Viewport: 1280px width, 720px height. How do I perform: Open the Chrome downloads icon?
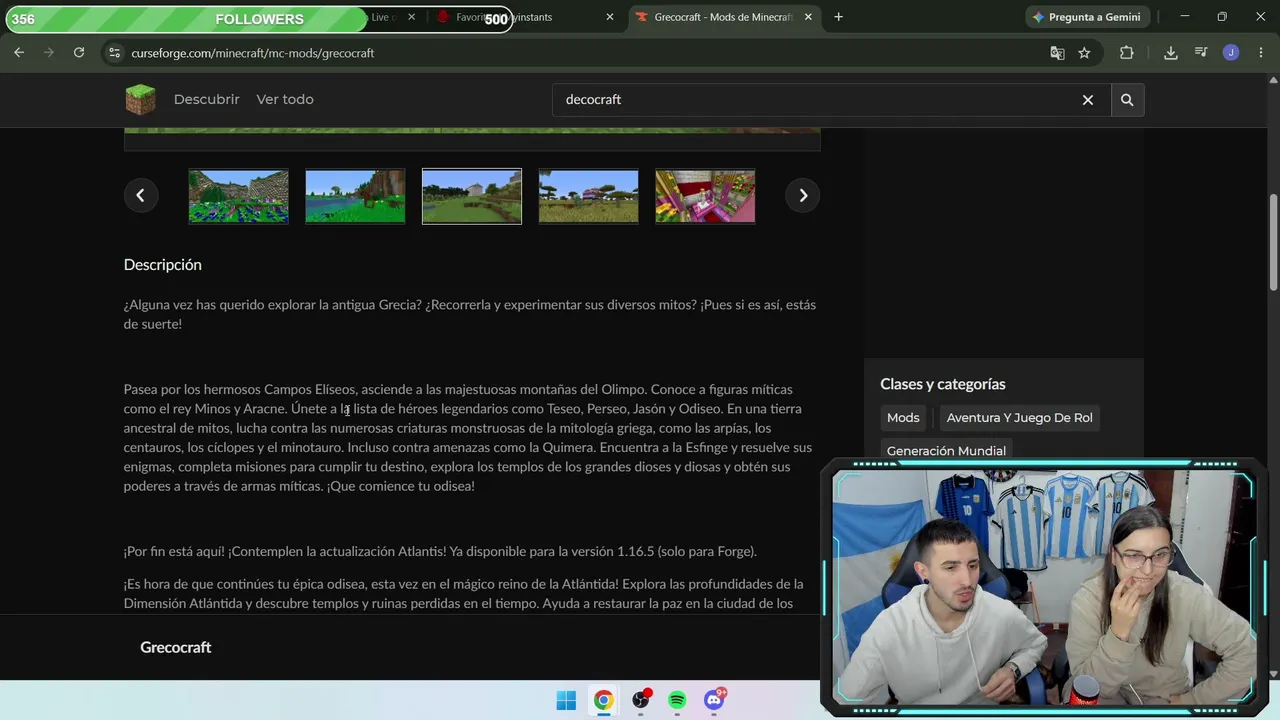(x=1171, y=53)
